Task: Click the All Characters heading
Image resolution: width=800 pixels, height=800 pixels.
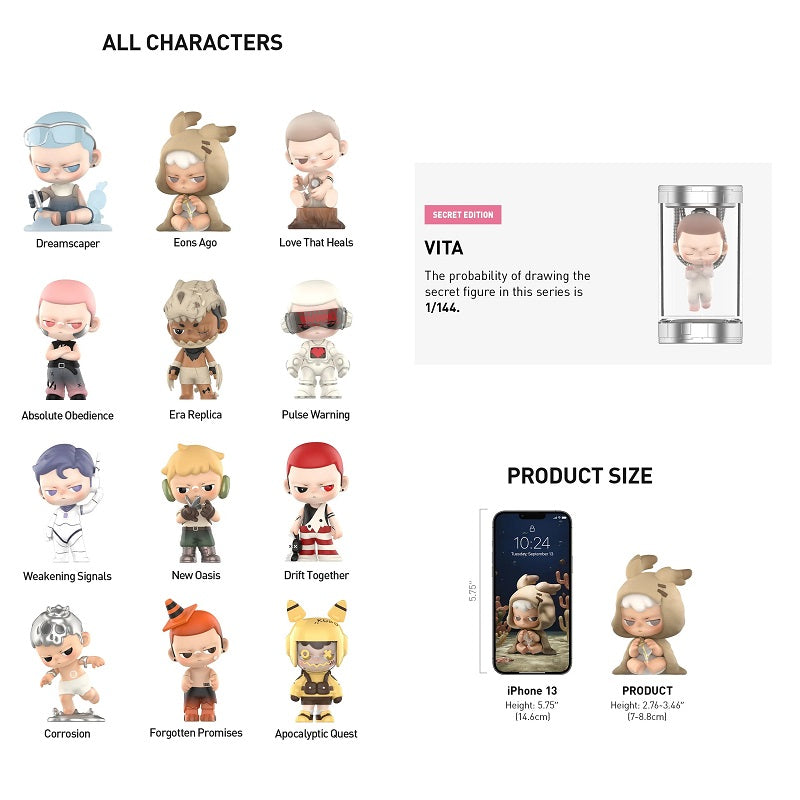Action: pyautogui.click(x=192, y=42)
